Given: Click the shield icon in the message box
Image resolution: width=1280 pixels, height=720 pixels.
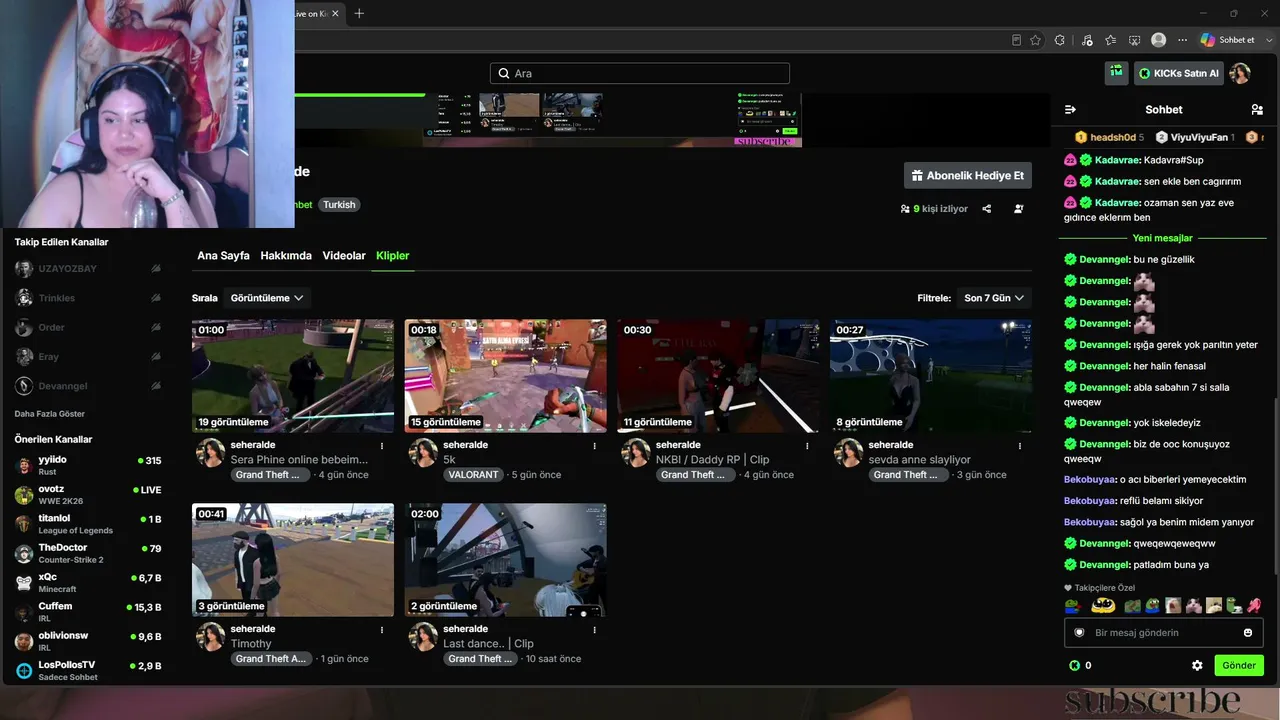Looking at the screenshot, I should coord(1079,633).
